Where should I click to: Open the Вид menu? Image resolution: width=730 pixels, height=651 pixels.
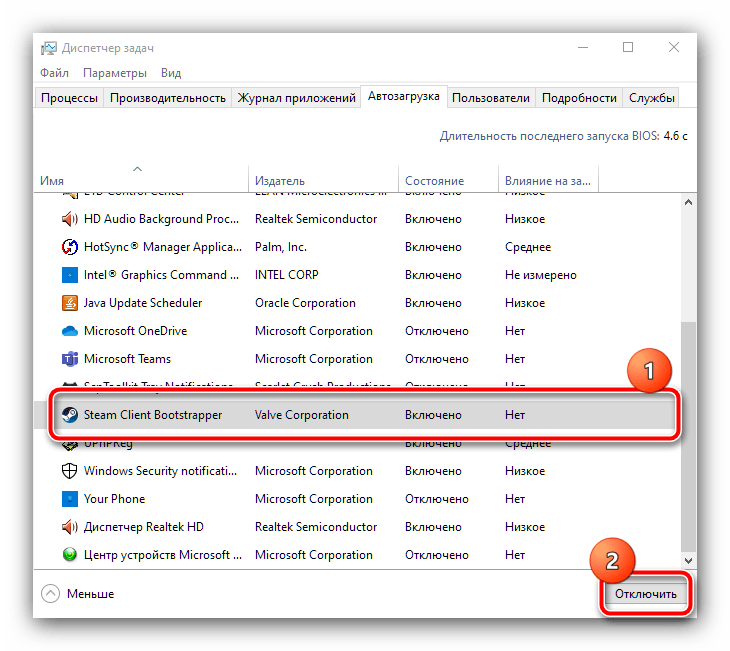coord(171,73)
